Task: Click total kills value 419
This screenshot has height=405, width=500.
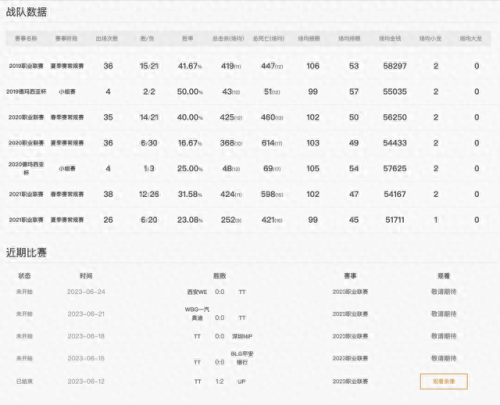Action: pyautogui.click(x=228, y=66)
